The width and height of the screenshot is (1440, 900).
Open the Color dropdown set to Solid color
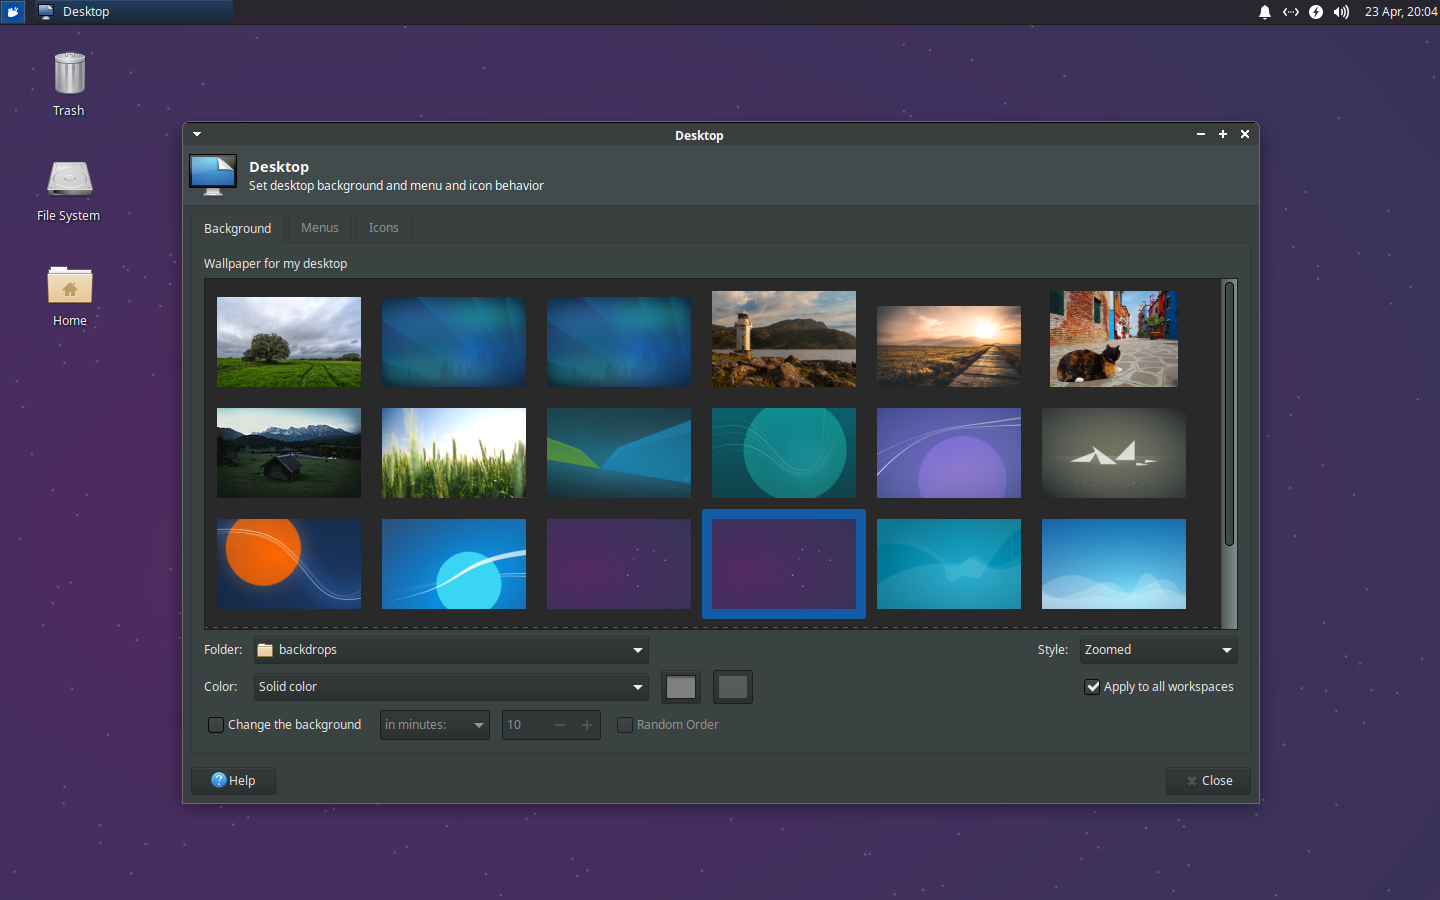[450, 687]
